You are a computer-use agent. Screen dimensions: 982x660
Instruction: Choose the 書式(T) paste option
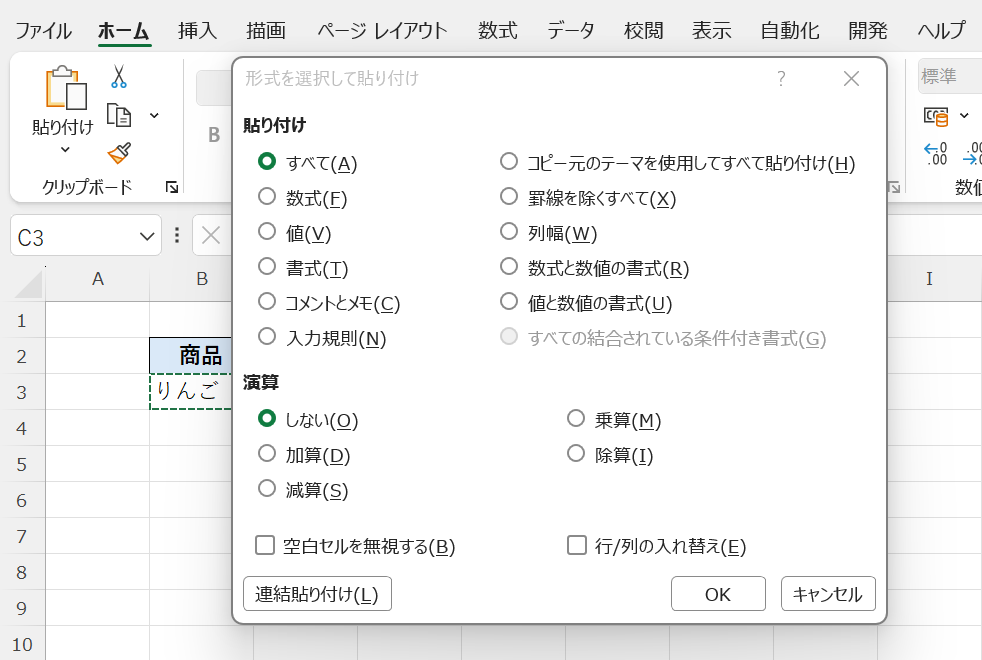click(x=267, y=267)
